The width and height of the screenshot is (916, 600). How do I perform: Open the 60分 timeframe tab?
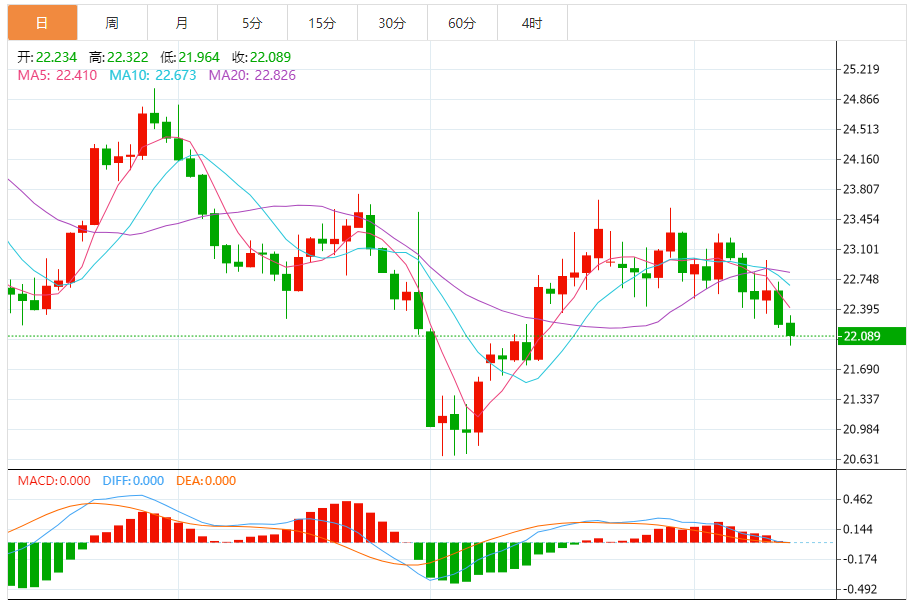click(463, 23)
